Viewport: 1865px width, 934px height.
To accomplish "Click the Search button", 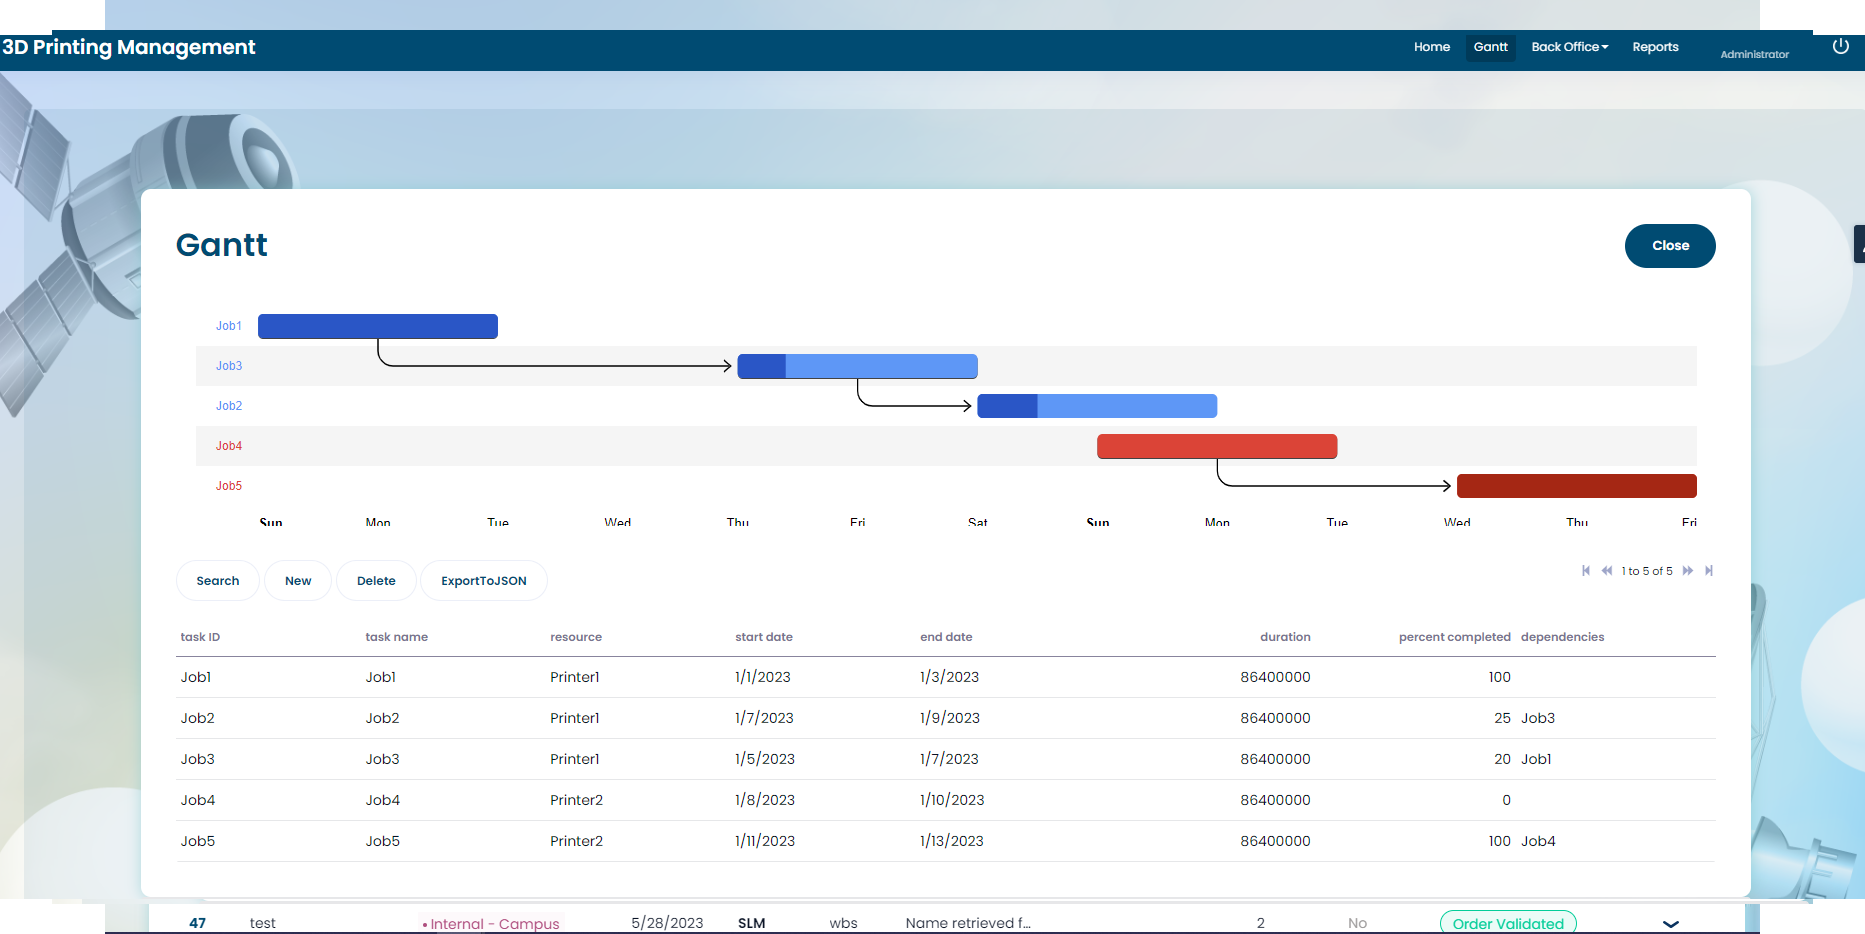I will tap(217, 581).
